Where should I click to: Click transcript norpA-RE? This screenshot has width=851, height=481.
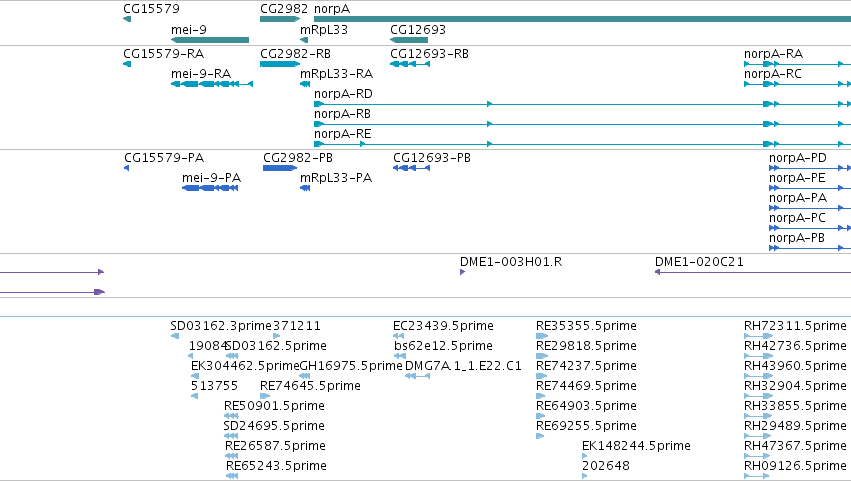(342, 134)
